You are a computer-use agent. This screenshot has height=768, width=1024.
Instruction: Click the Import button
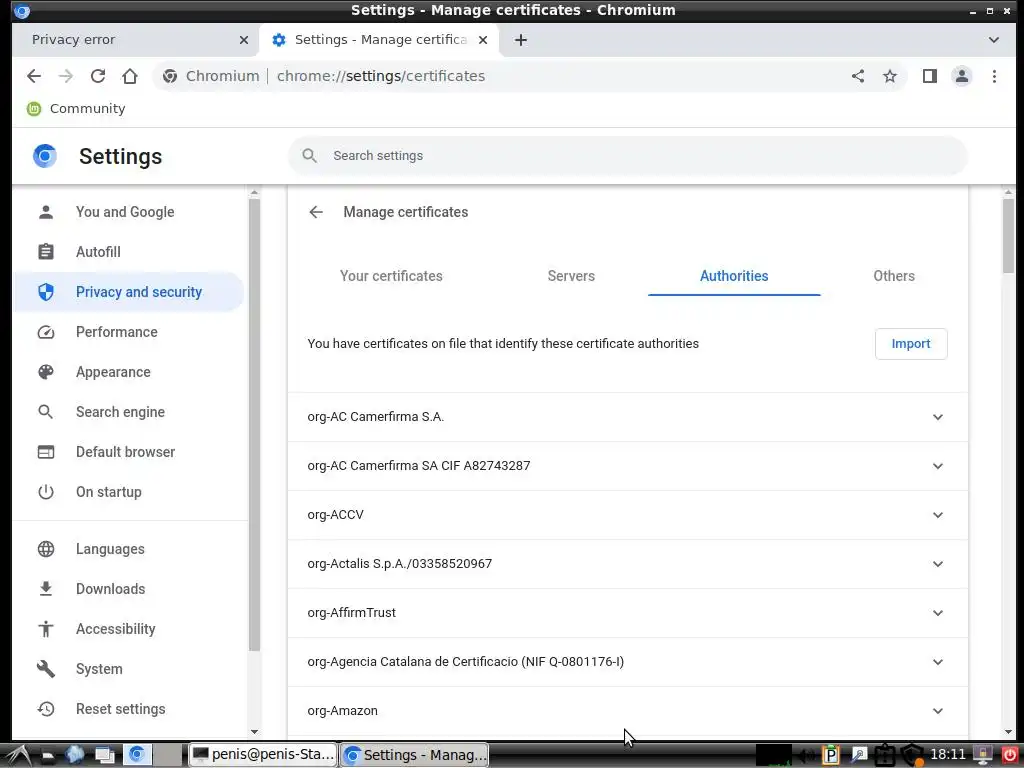click(911, 344)
